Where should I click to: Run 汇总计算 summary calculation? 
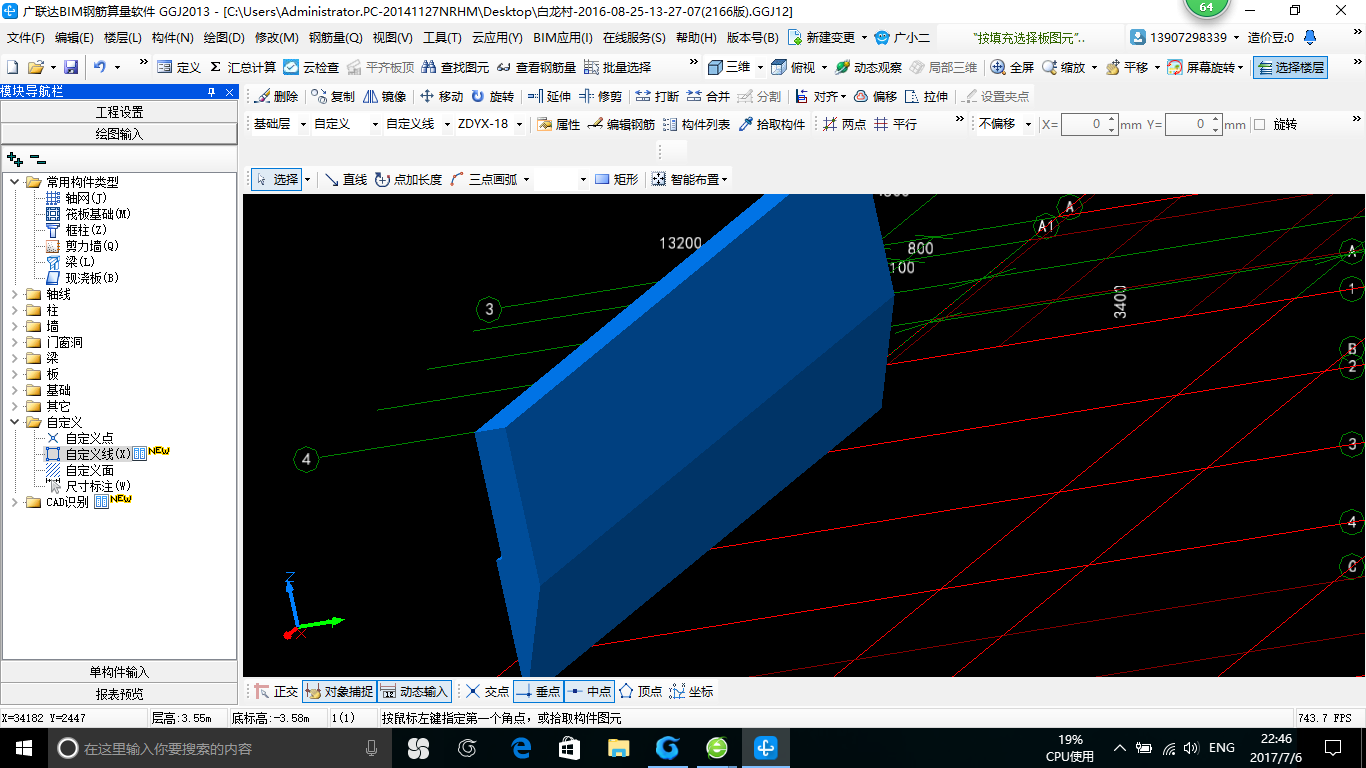pos(243,67)
